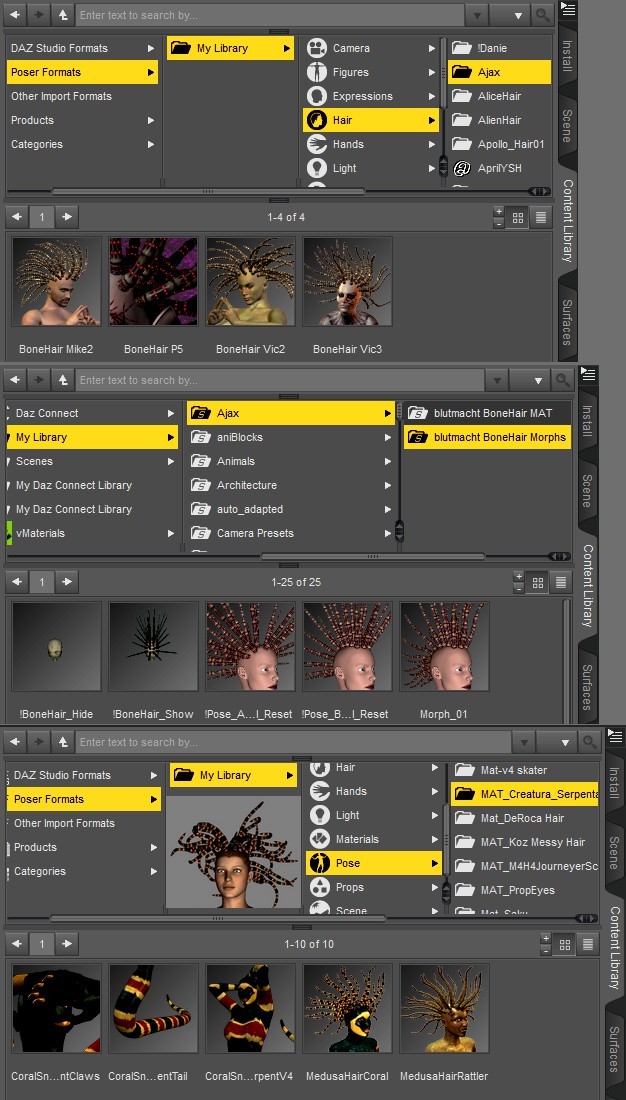Viewport: 626px width, 1100px height.
Task: Open the Camera Presets folder icon
Action: (201, 532)
